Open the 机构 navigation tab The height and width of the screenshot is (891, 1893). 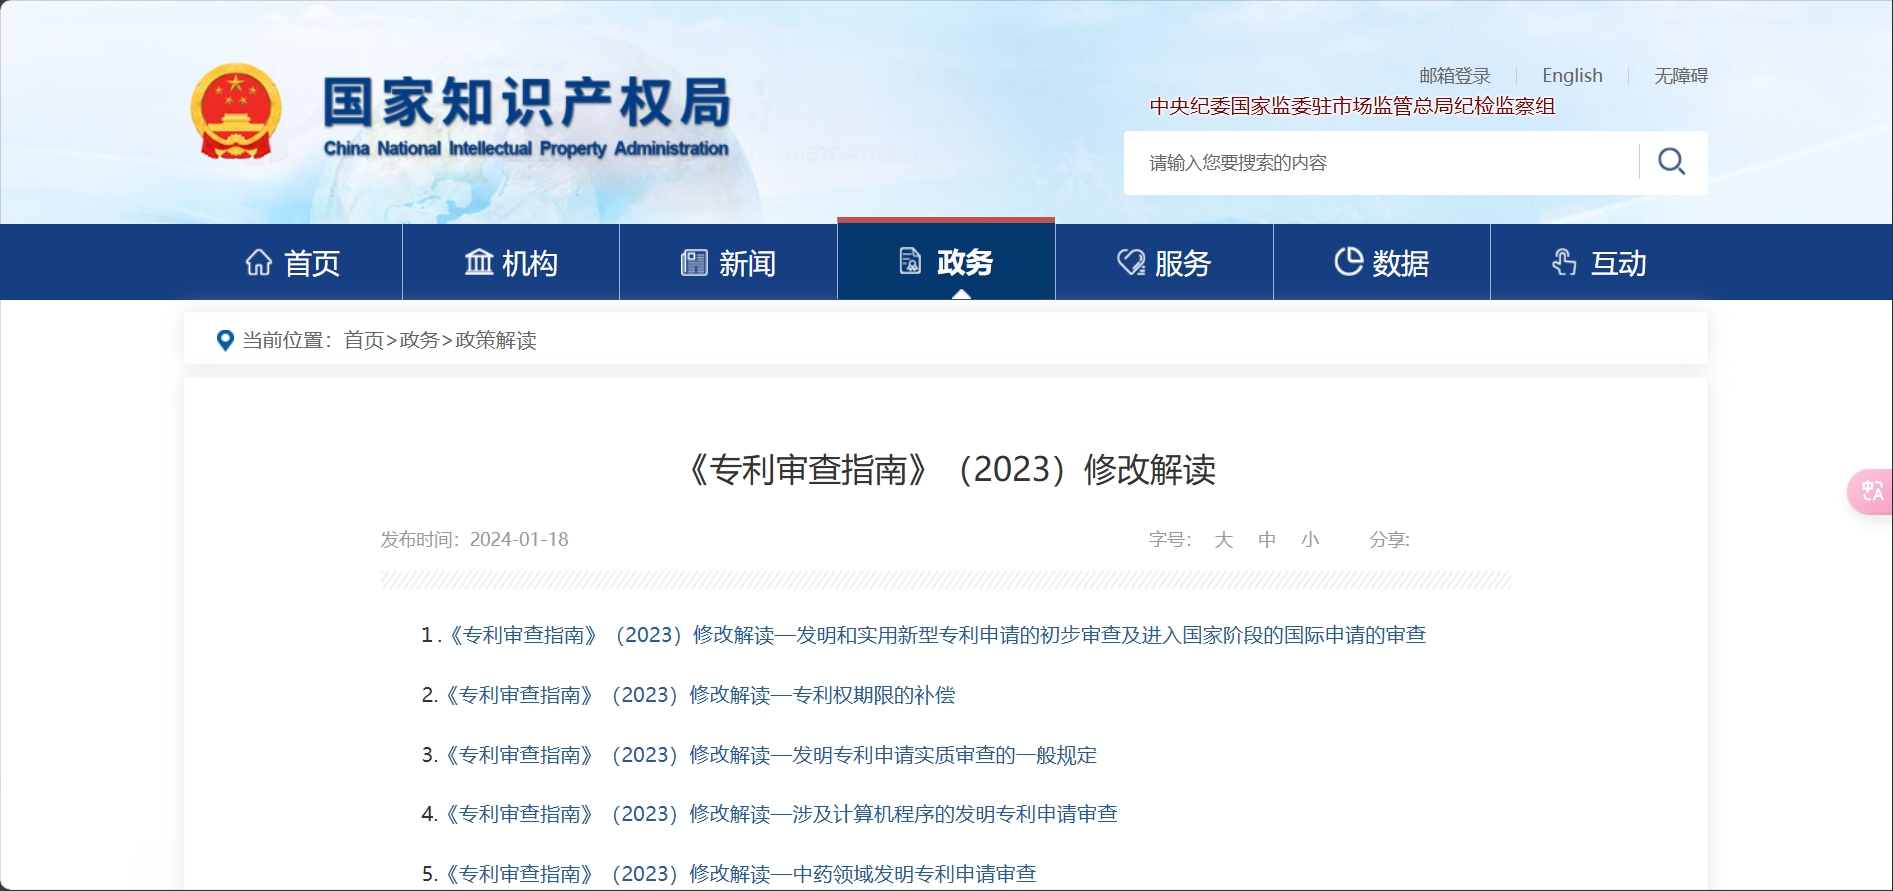pyautogui.click(x=511, y=262)
